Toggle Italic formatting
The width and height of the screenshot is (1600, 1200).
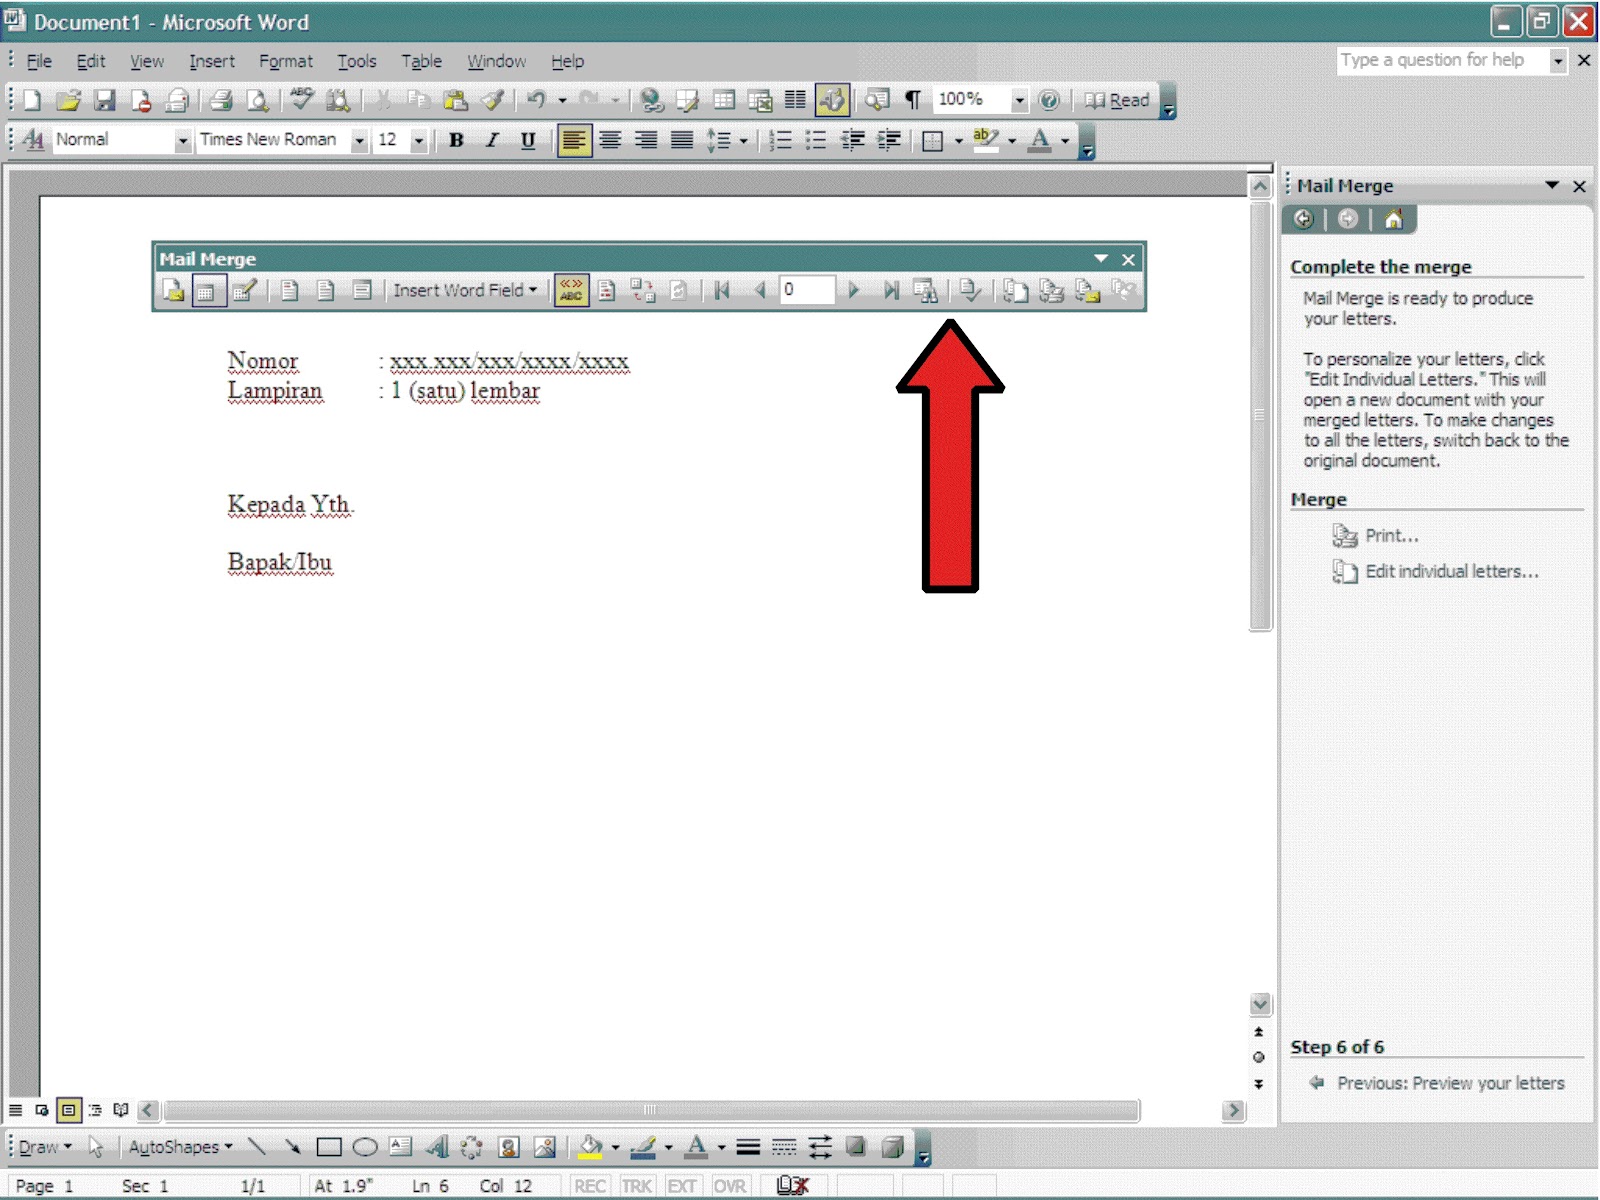pyautogui.click(x=492, y=140)
